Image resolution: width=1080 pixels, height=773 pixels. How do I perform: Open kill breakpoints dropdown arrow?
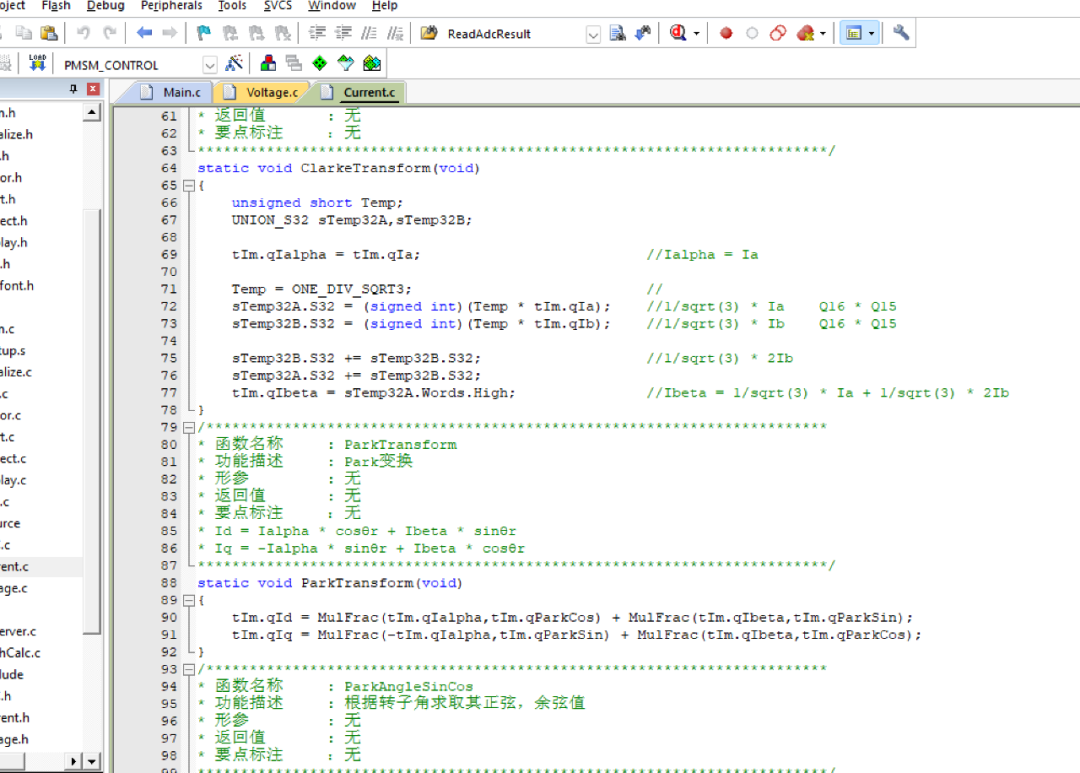tap(822, 33)
